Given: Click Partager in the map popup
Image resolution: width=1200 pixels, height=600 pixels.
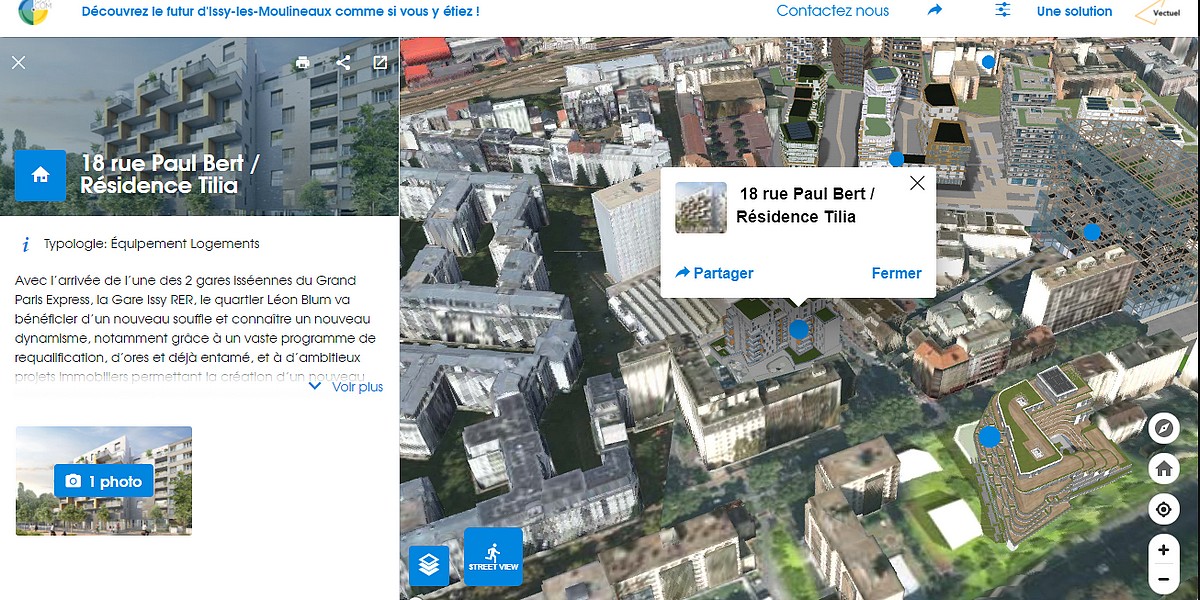Looking at the screenshot, I should (714, 273).
